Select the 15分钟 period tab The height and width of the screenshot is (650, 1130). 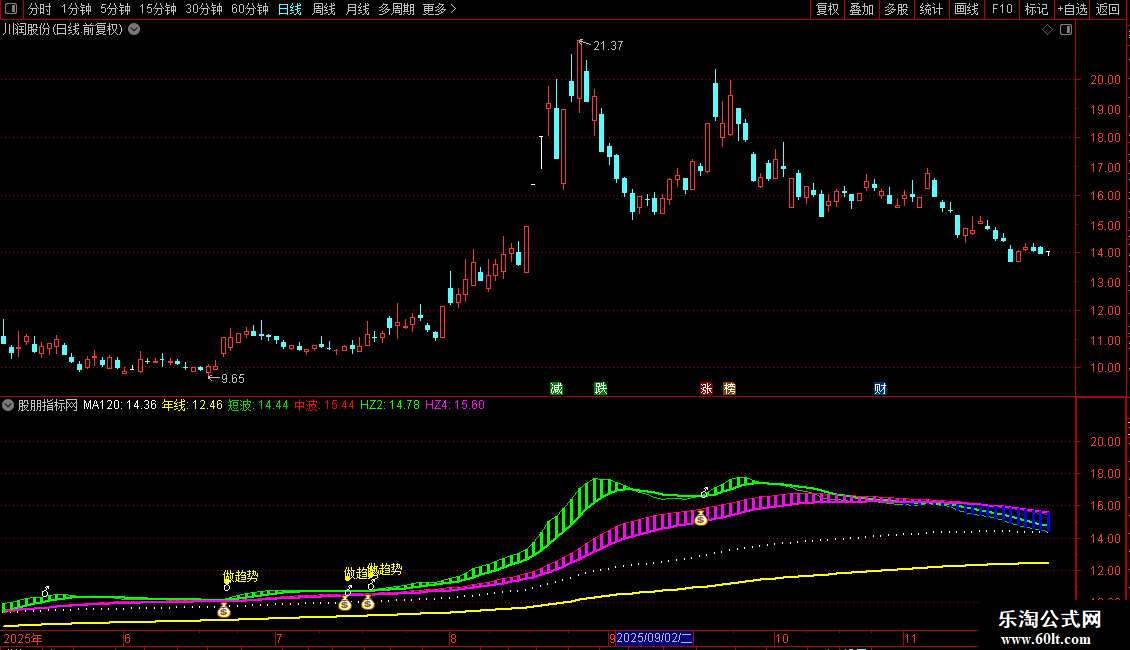point(158,9)
